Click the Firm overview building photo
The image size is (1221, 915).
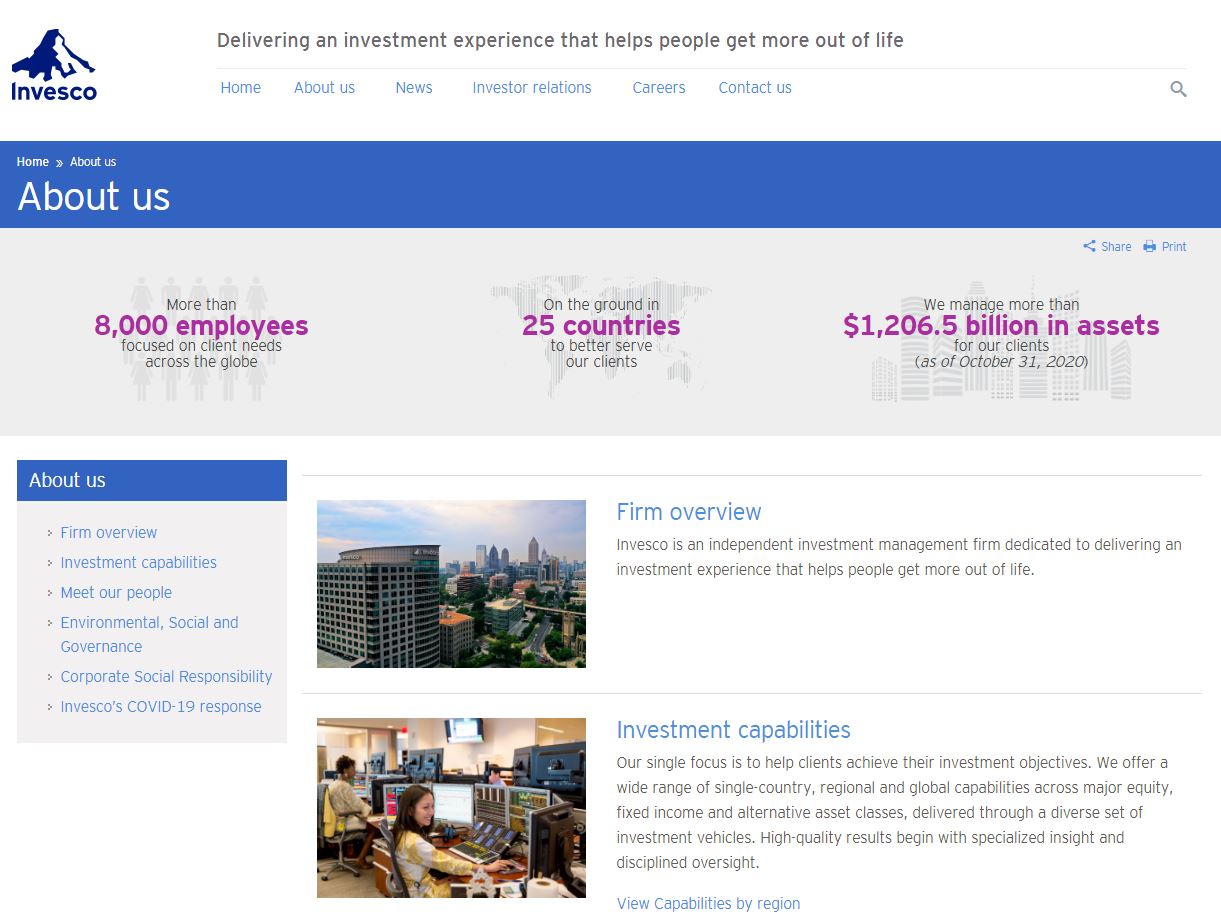(x=451, y=584)
